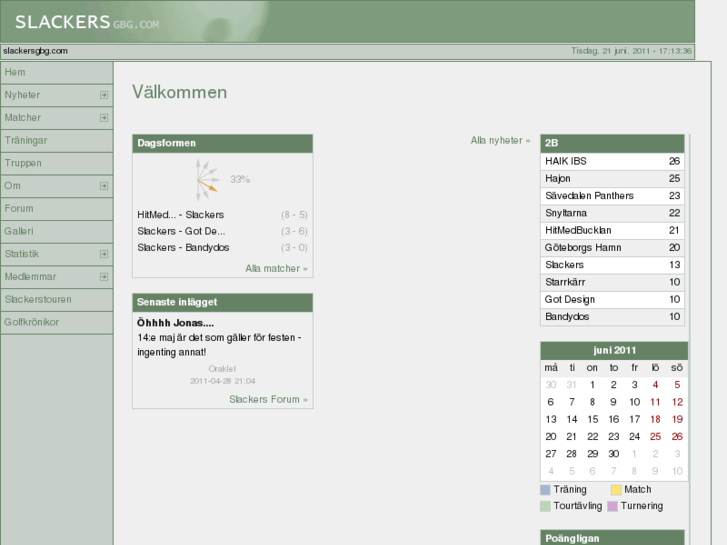The width and height of the screenshot is (727, 545).
Task: Open the Slackerstouren menu item
Action: 57,300
